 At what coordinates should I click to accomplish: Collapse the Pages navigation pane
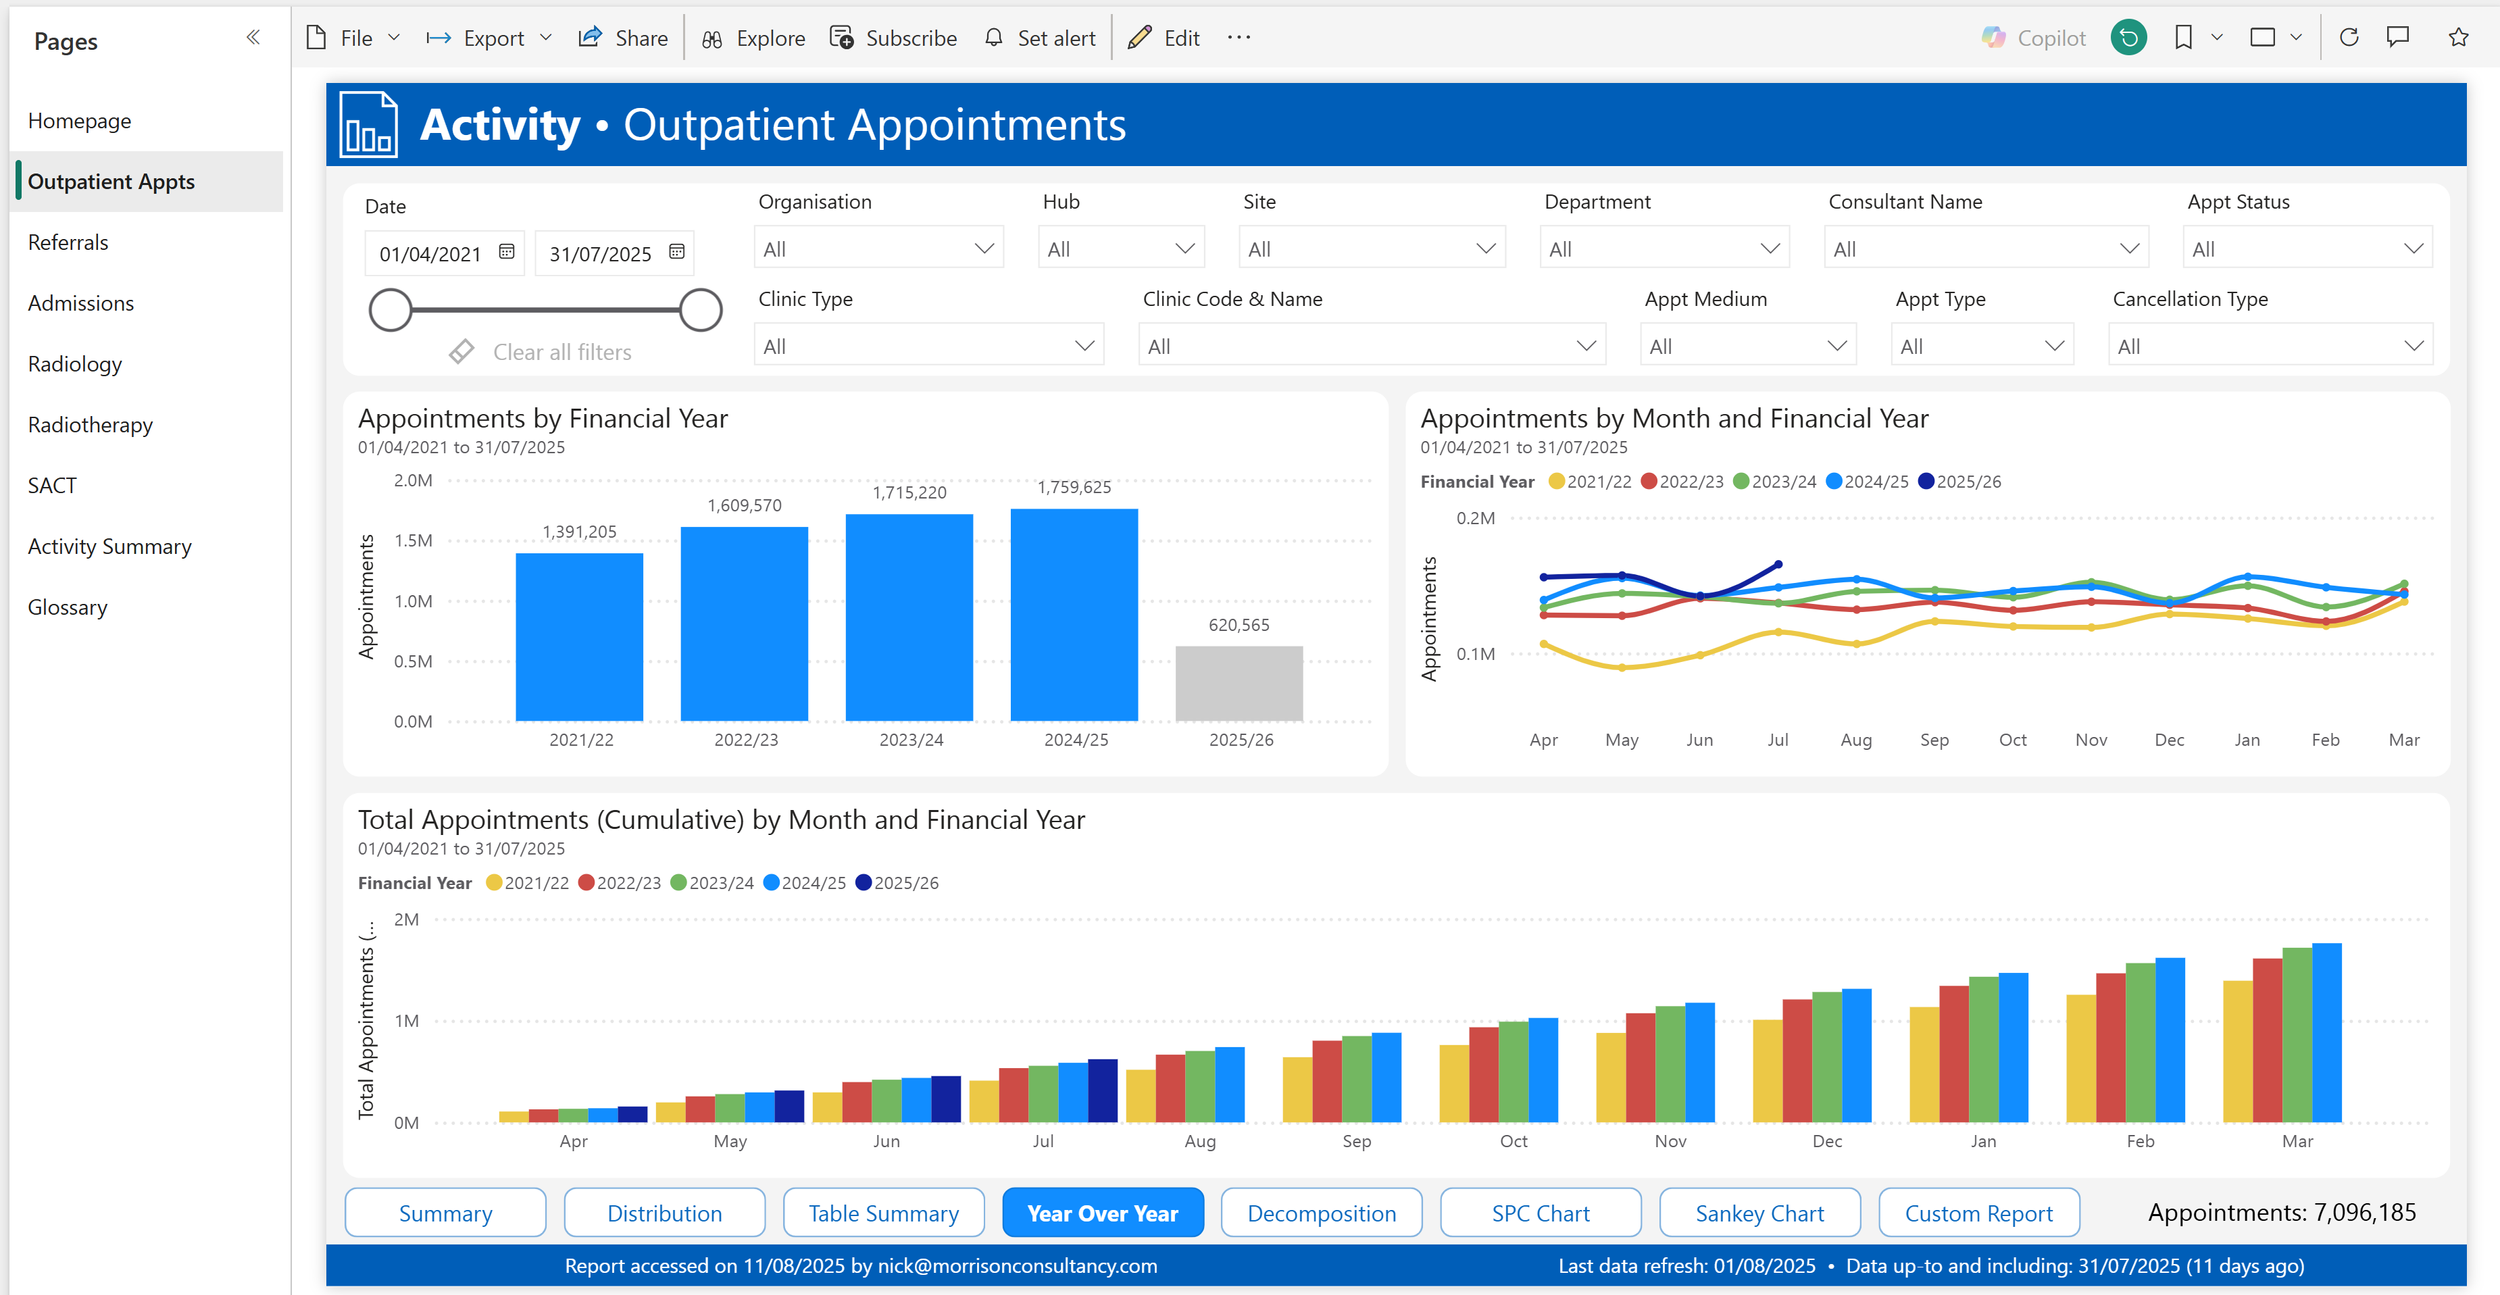point(253,38)
